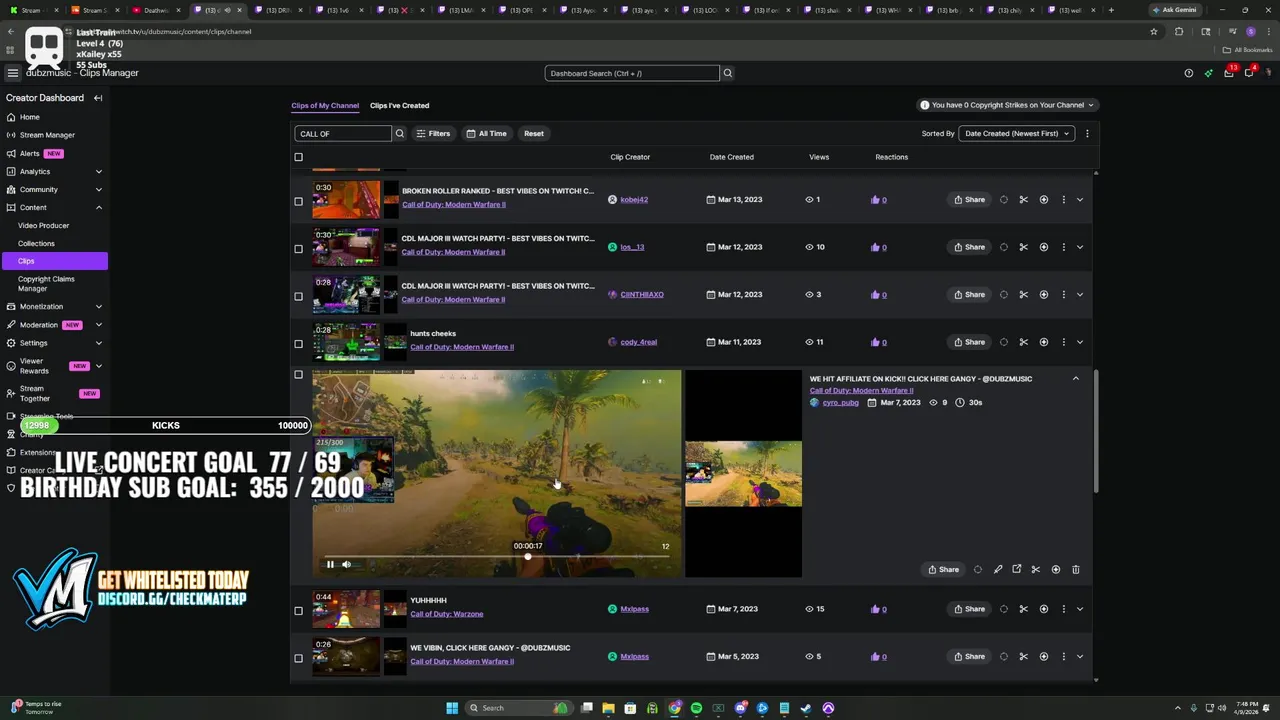Click the feature circle icon in expanded panel
This screenshot has width=1280, height=720.
coord(977,569)
